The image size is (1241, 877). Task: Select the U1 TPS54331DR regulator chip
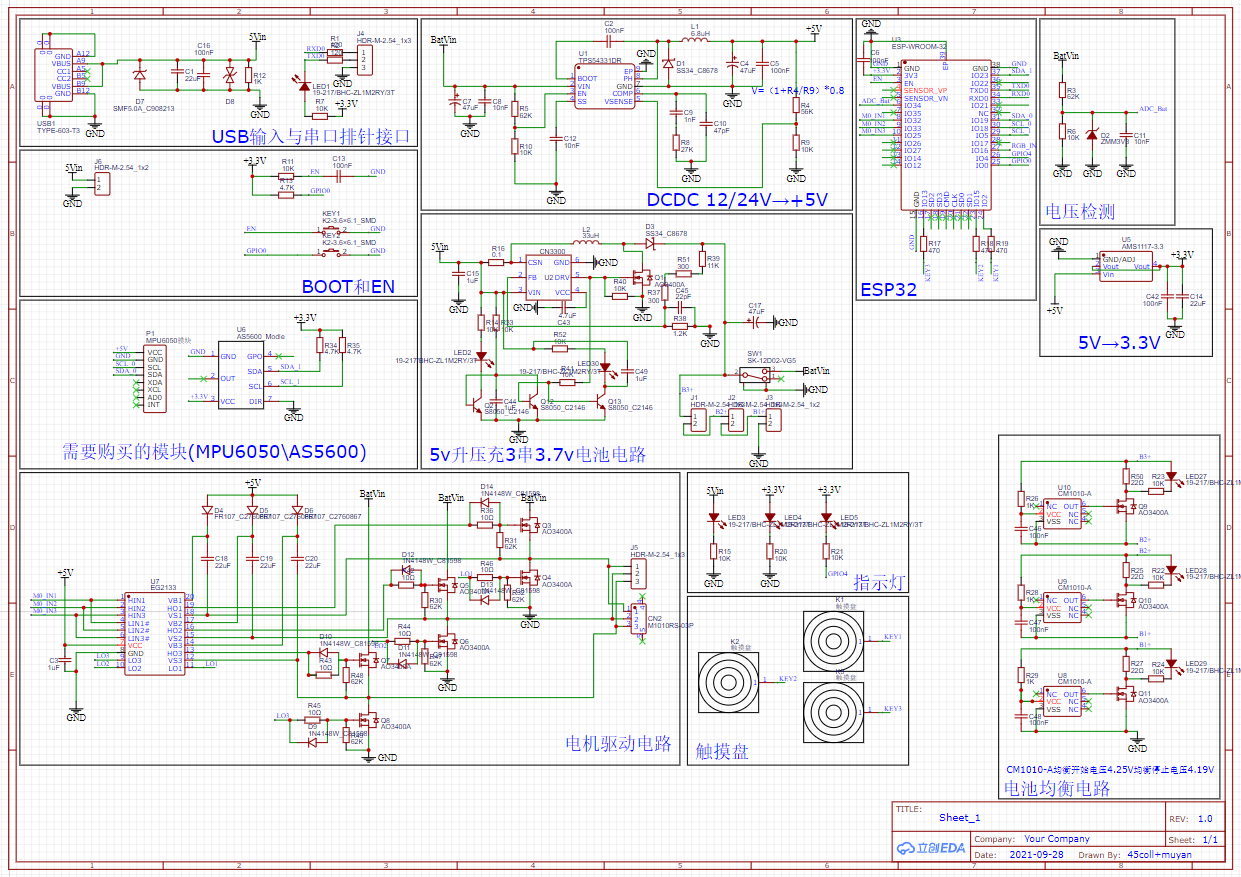click(x=605, y=85)
